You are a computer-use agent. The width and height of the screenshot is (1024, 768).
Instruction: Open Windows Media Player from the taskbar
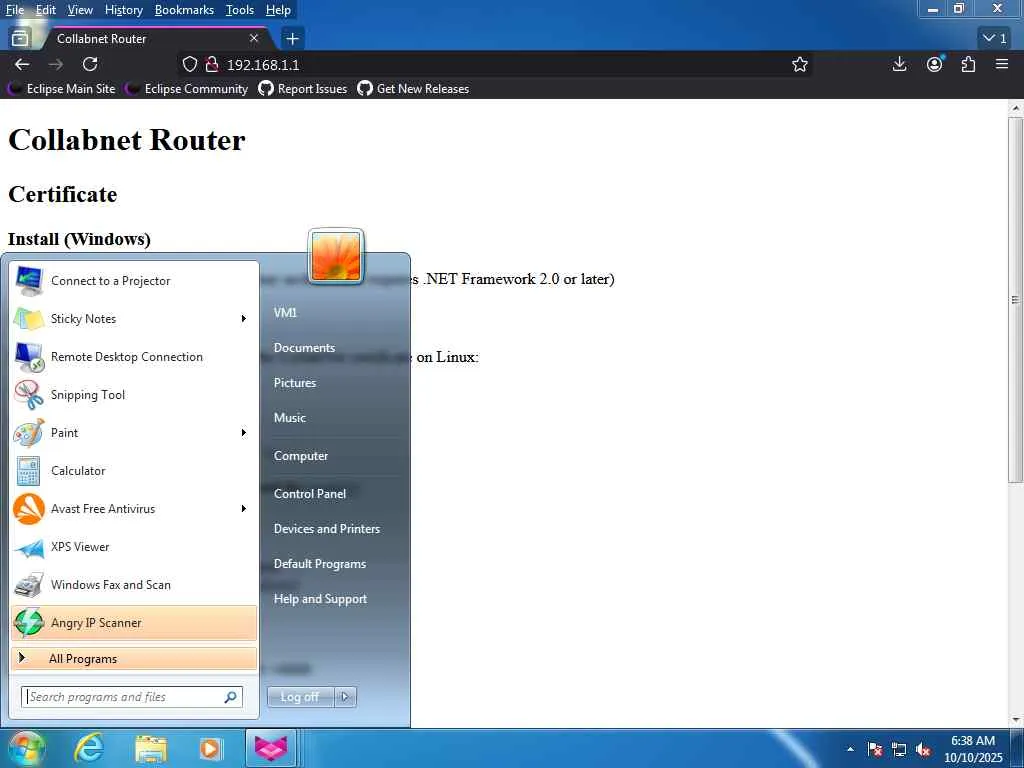210,749
